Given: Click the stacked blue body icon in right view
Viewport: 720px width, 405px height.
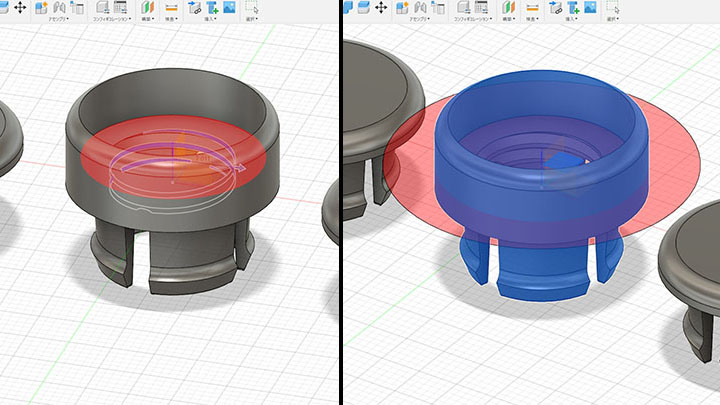Looking at the screenshot, I should pos(364,7).
